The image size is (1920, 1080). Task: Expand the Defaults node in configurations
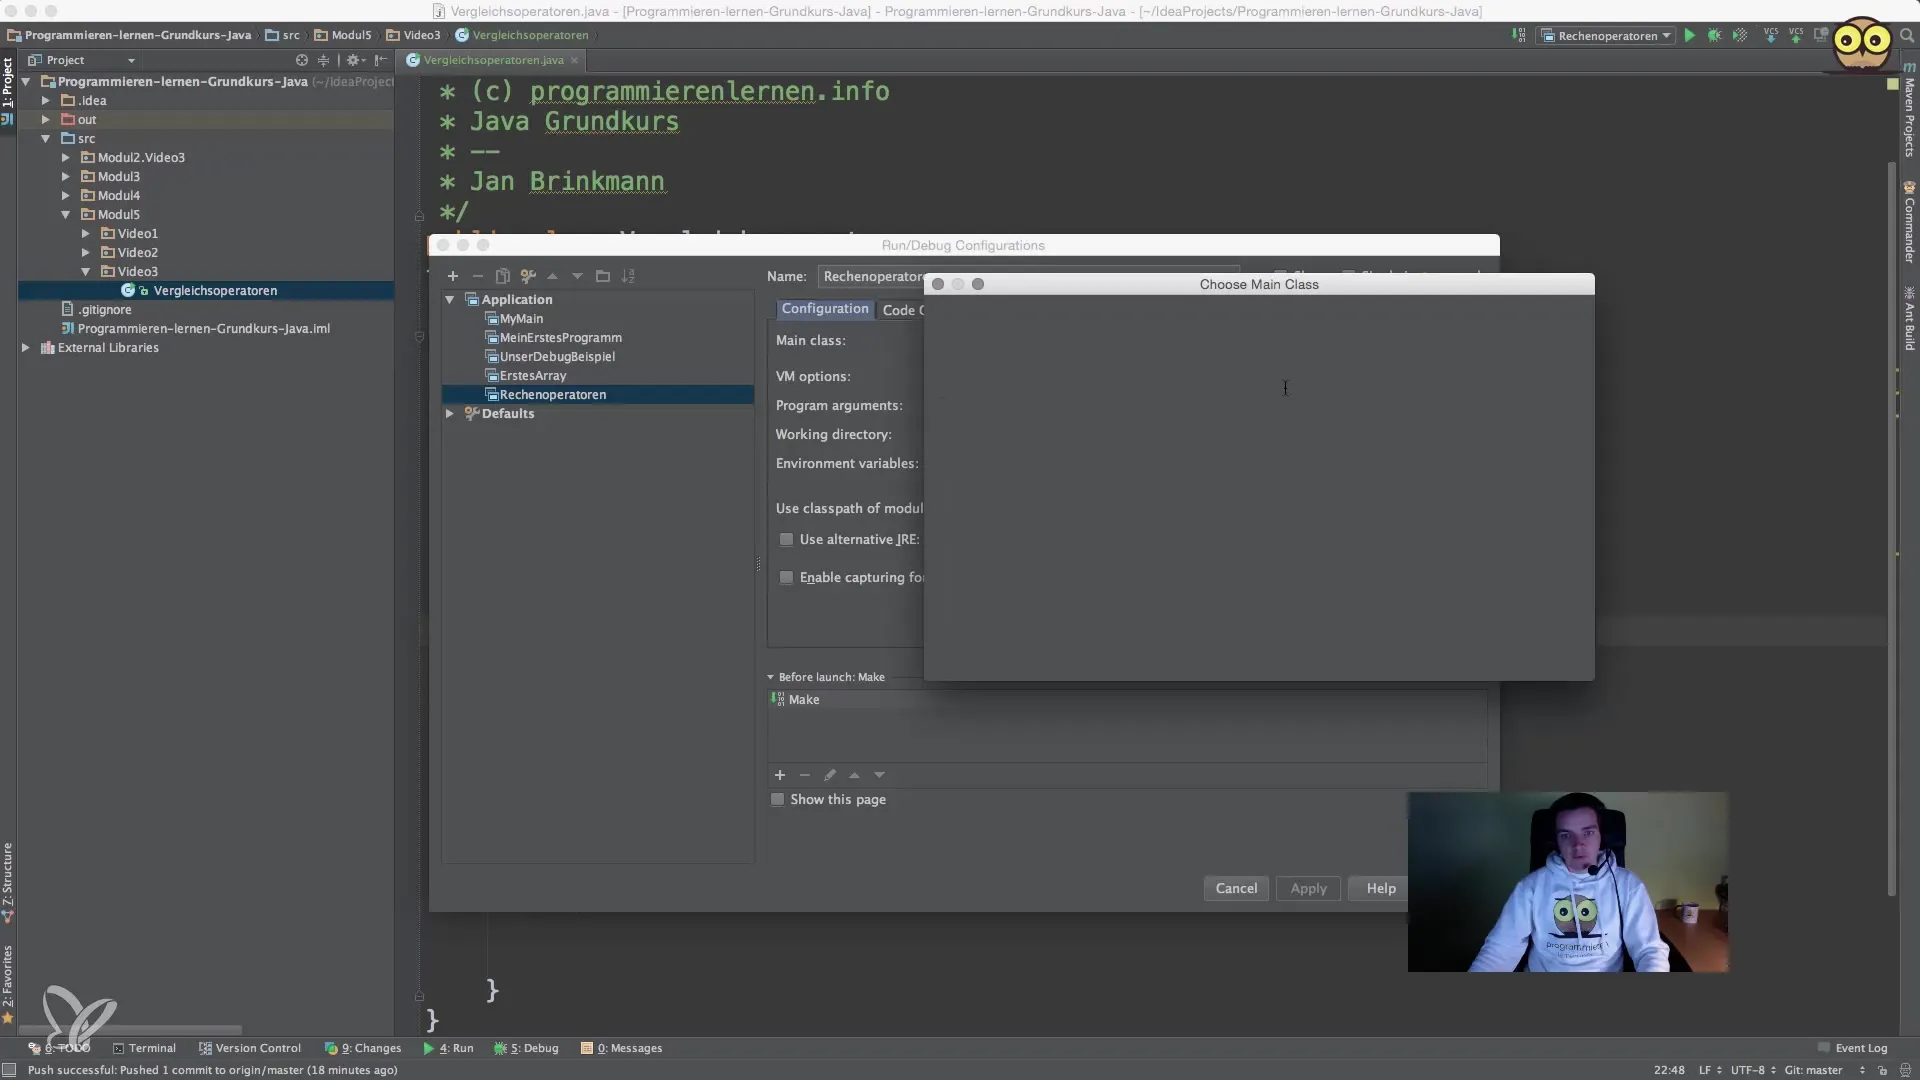[x=450, y=414]
